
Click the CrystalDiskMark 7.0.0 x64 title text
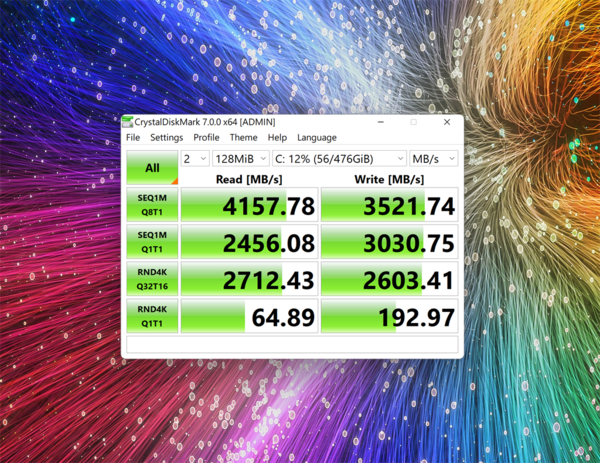click(x=205, y=122)
